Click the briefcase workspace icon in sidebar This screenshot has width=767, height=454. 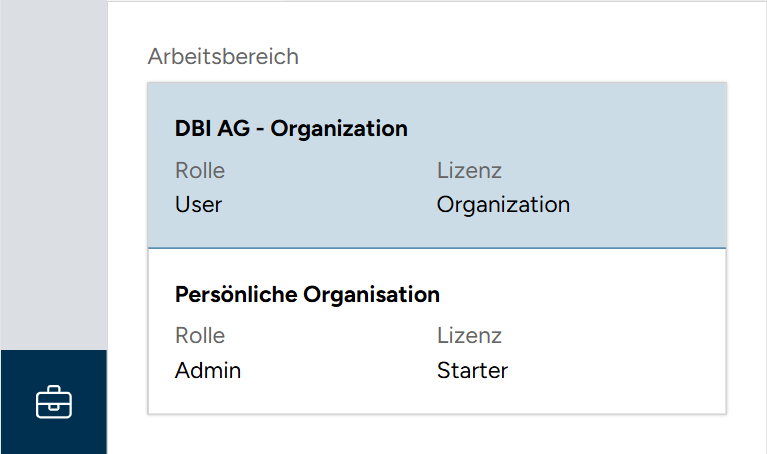pyautogui.click(x=54, y=402)
